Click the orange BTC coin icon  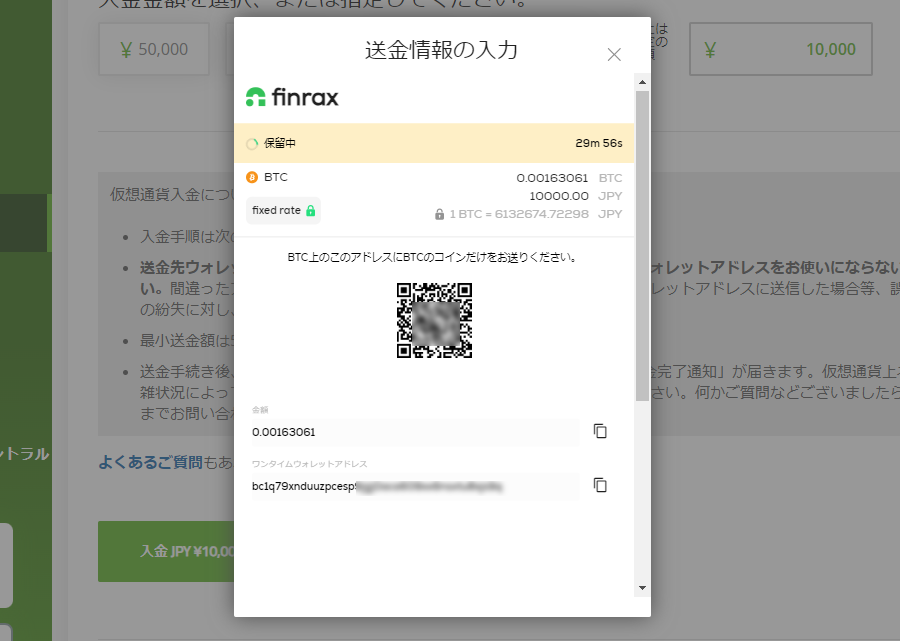[x=252, y=177]
